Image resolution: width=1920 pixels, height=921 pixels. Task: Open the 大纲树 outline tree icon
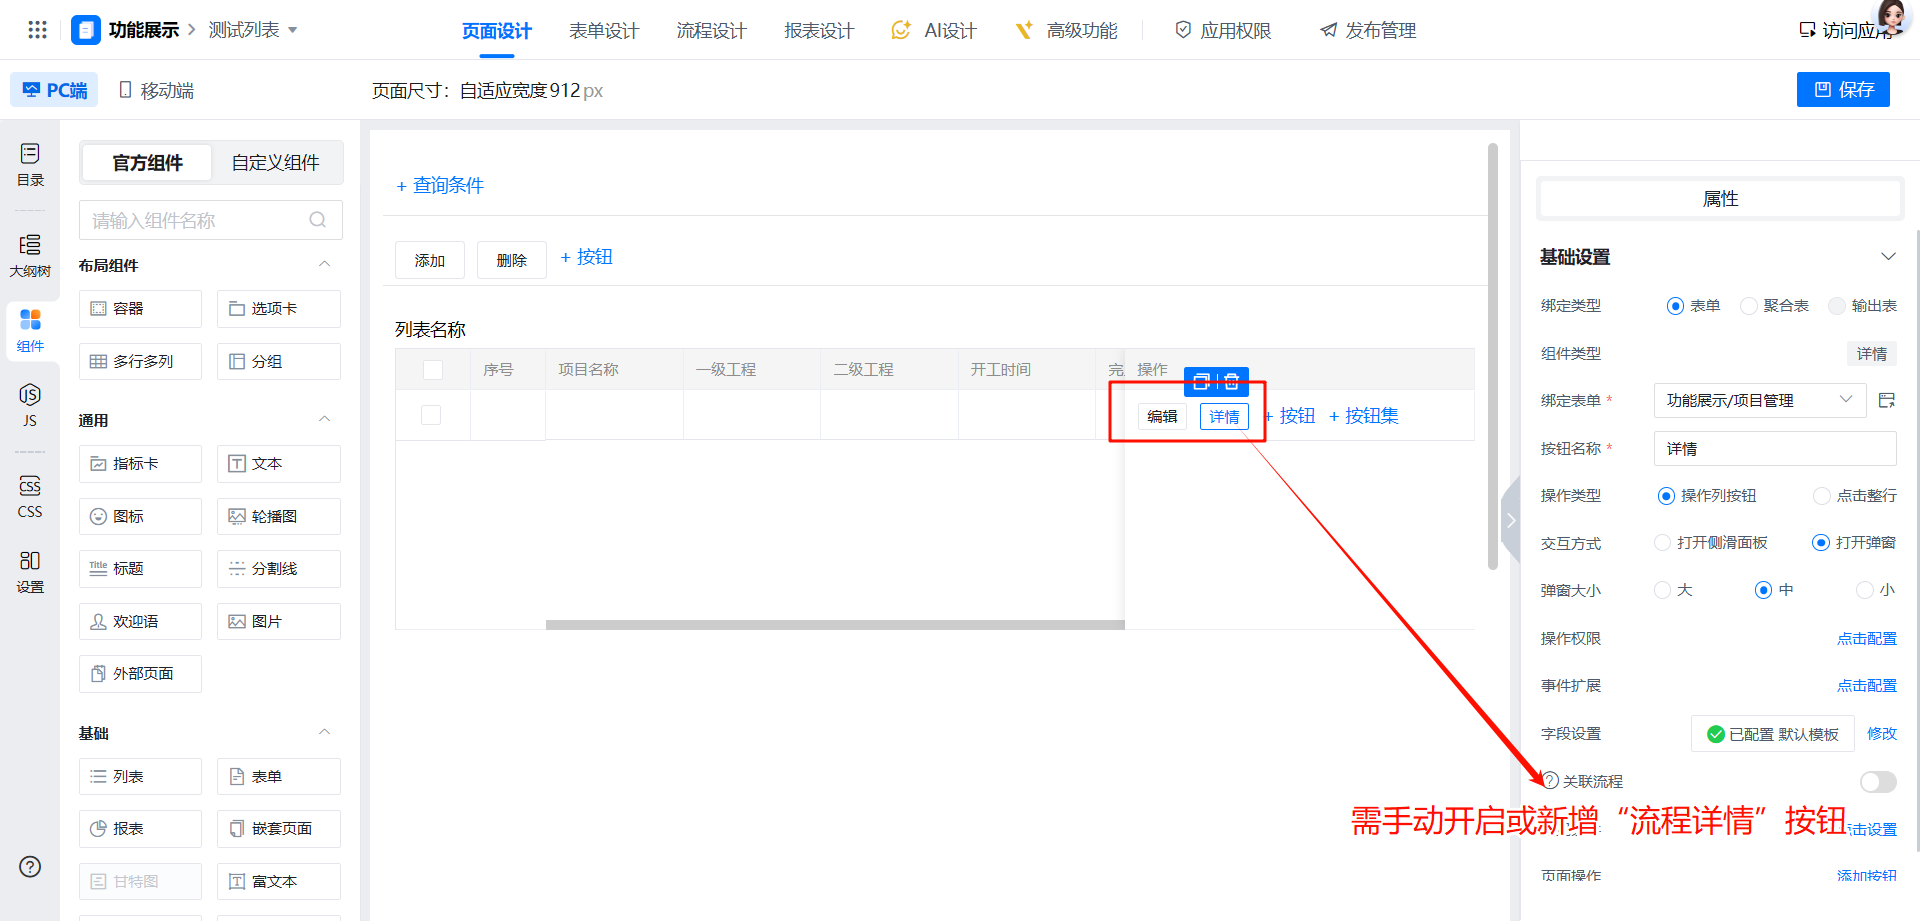click(x=30, y=255)
